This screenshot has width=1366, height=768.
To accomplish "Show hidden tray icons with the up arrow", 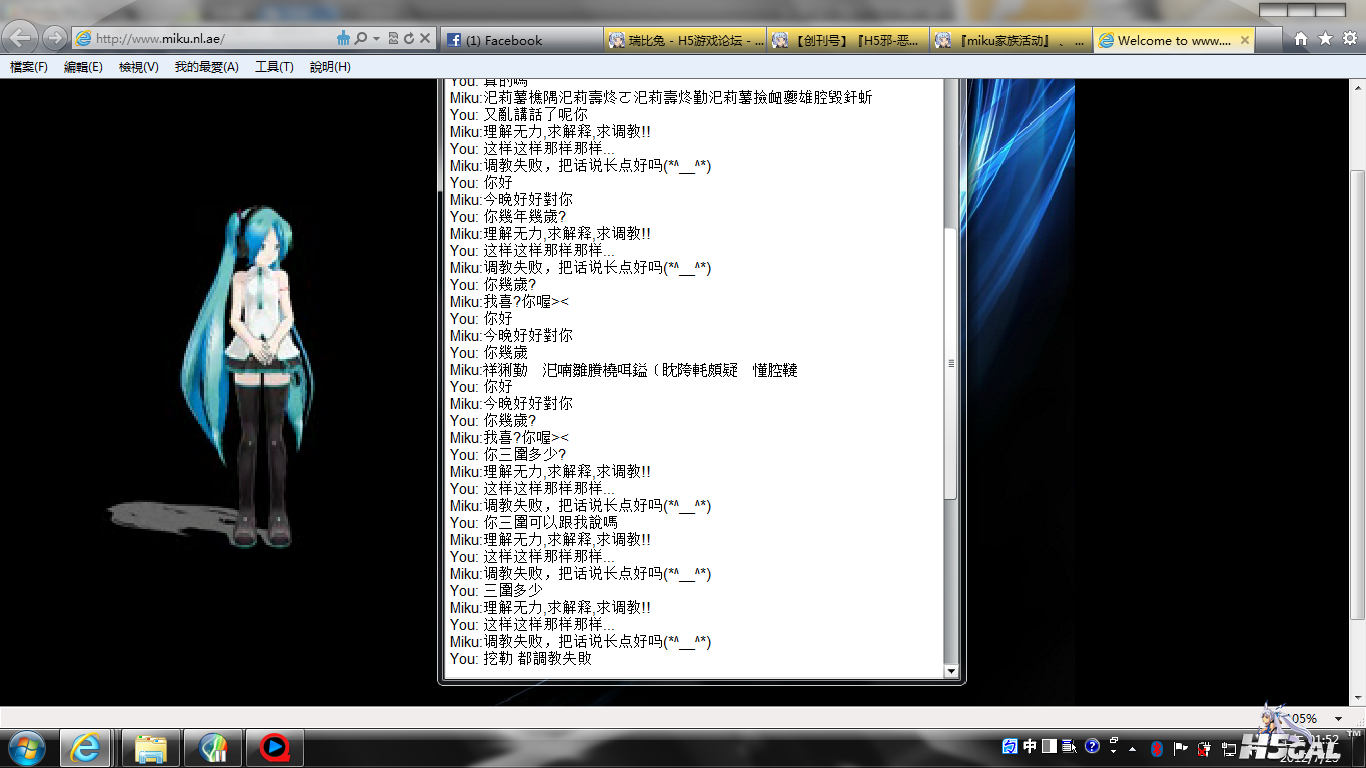I will (1133, 748).
